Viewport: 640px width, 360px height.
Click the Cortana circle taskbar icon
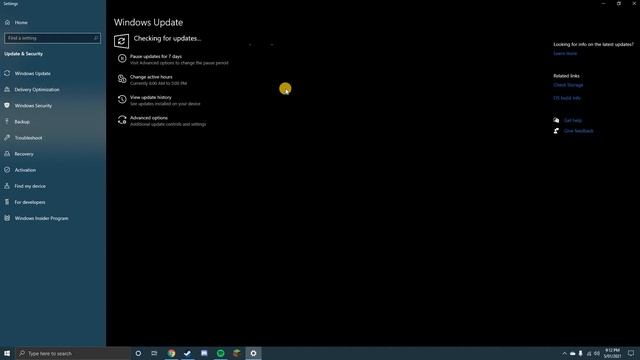(x=138, y=353)
